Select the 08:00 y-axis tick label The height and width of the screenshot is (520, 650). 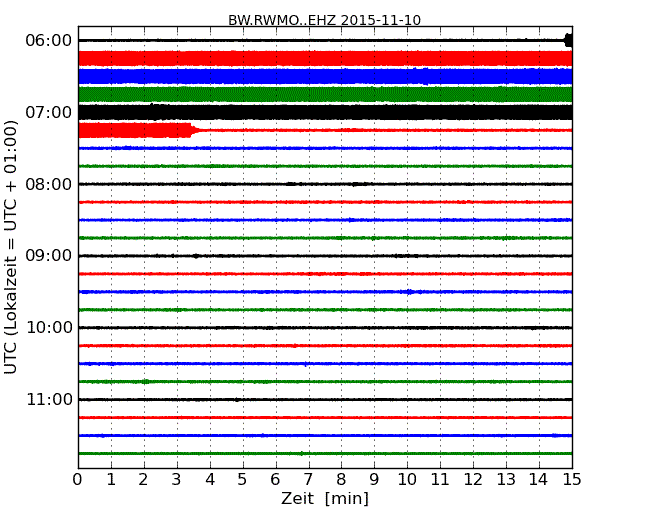[x=49, y=184]
